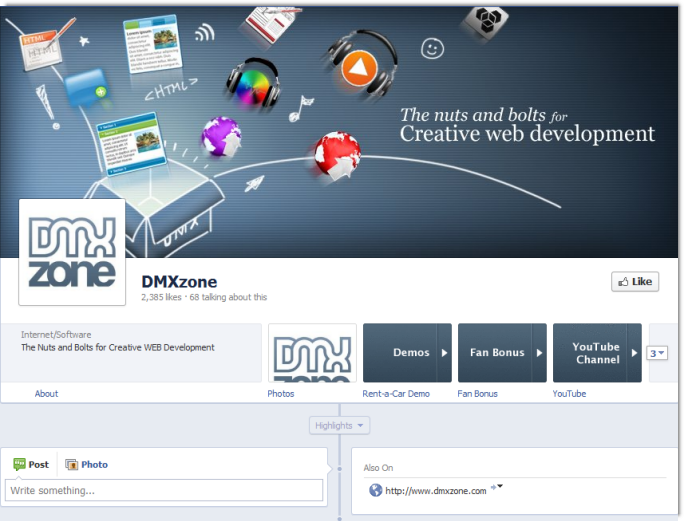
Task: Click the thumbs-up icon on Like button
Action: tap(623, 282)
